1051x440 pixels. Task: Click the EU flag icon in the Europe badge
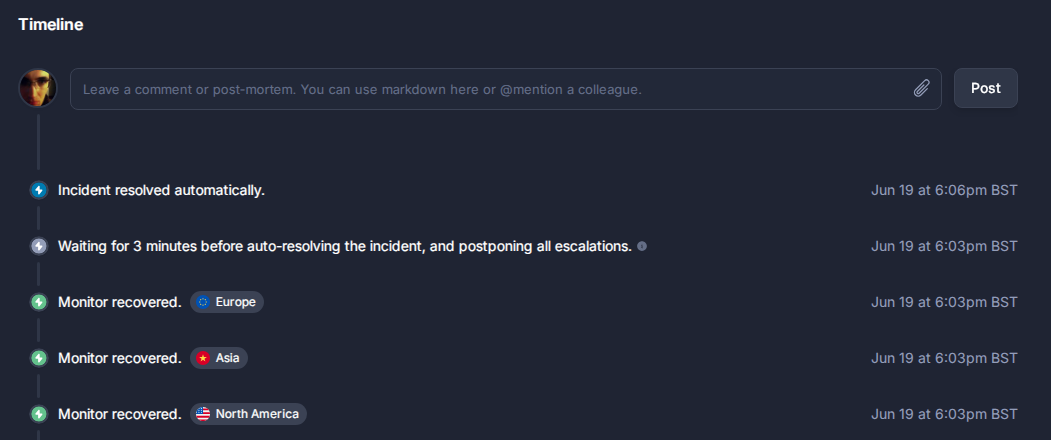coord(203,302)
